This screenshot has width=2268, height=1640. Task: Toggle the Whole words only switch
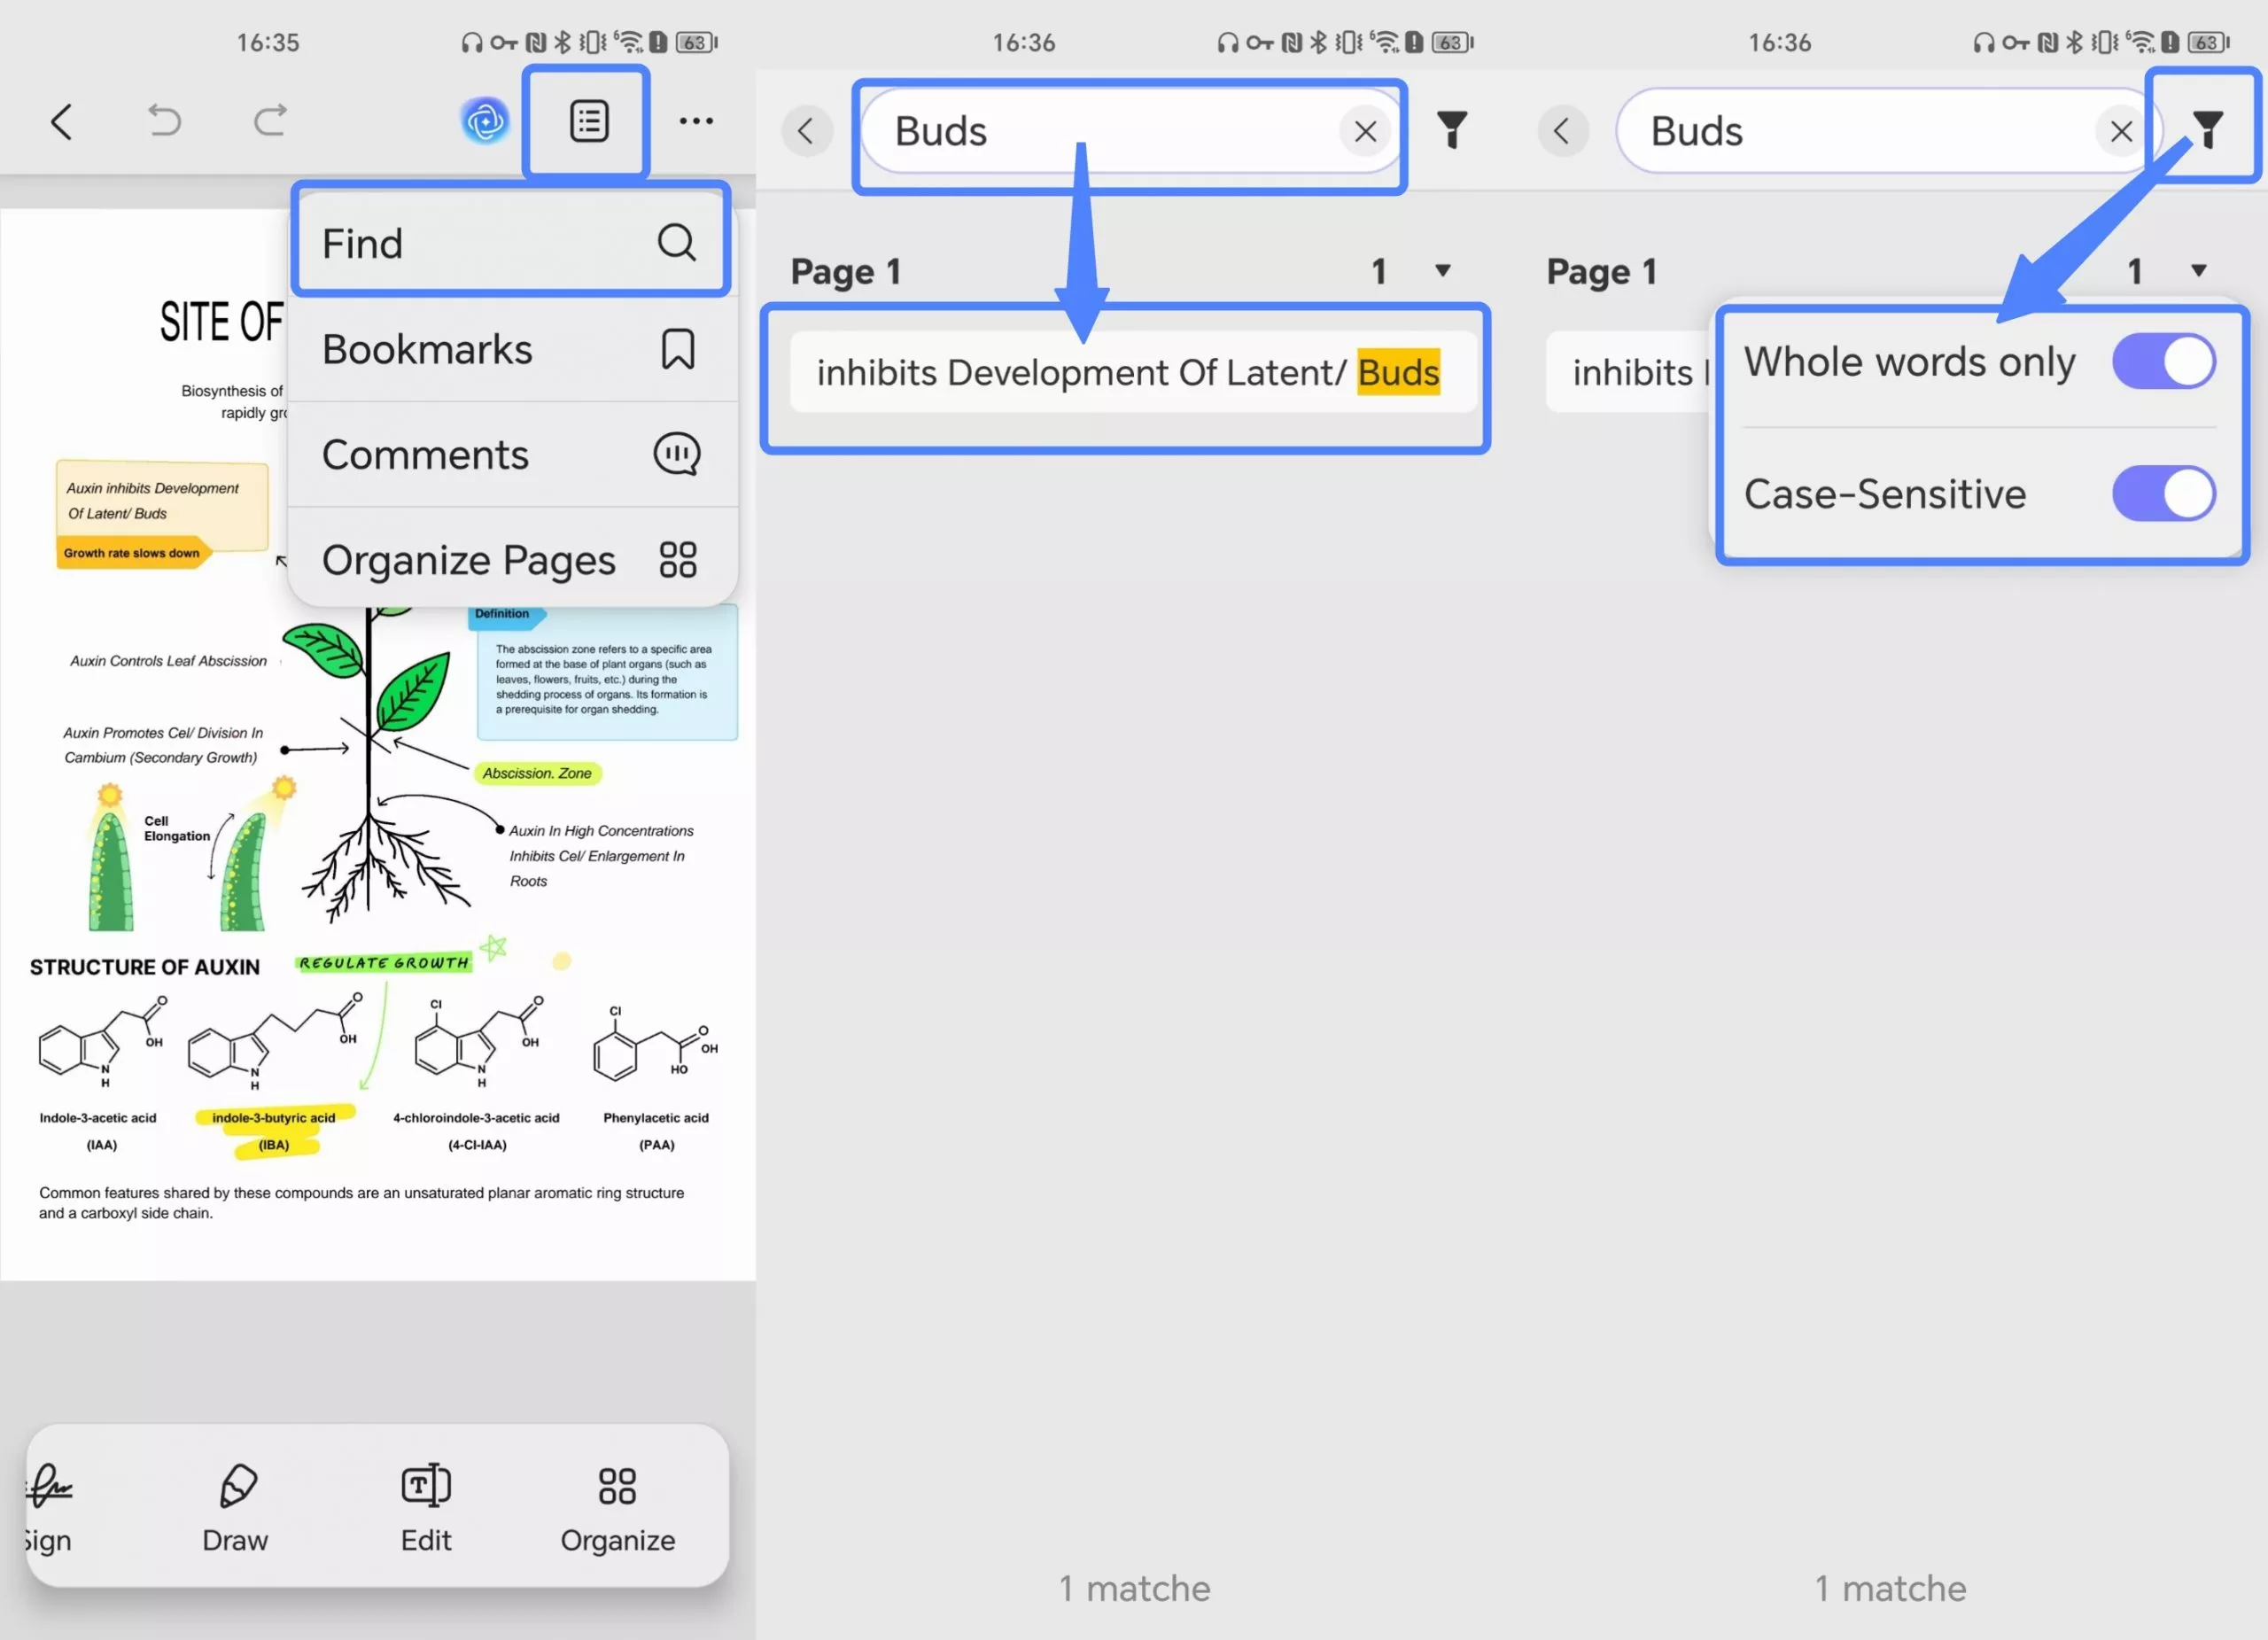(2163, 361)
